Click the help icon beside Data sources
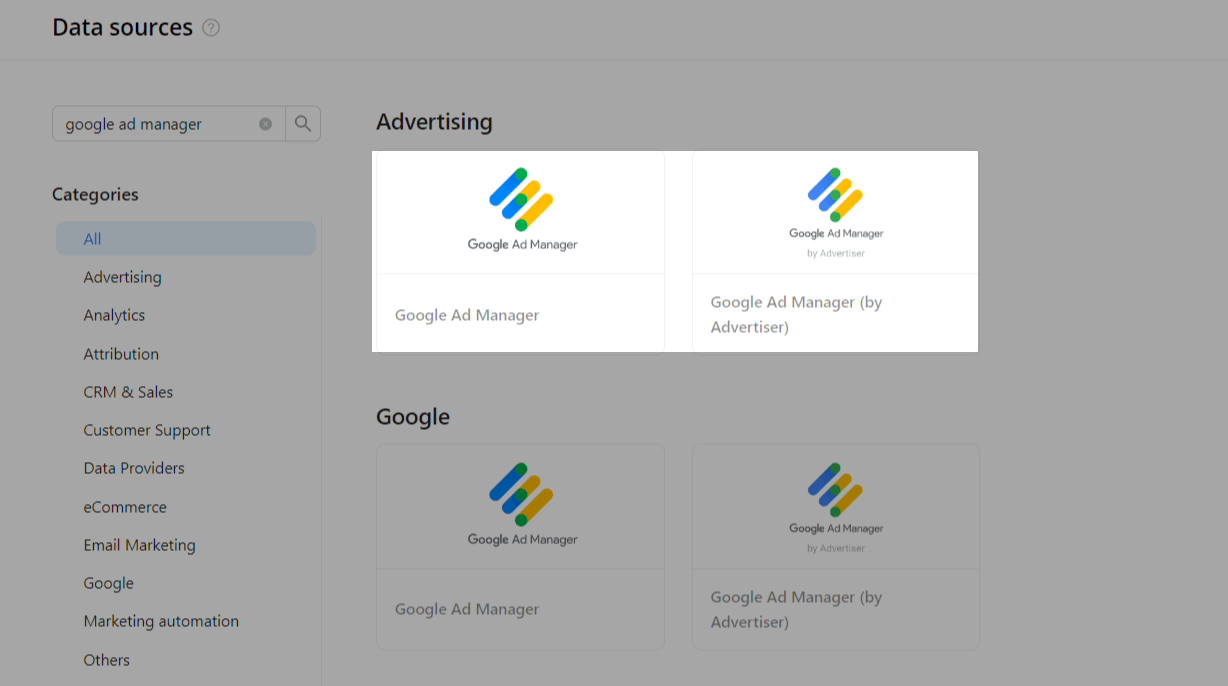 pyautogui.click(x=211, y=28)
